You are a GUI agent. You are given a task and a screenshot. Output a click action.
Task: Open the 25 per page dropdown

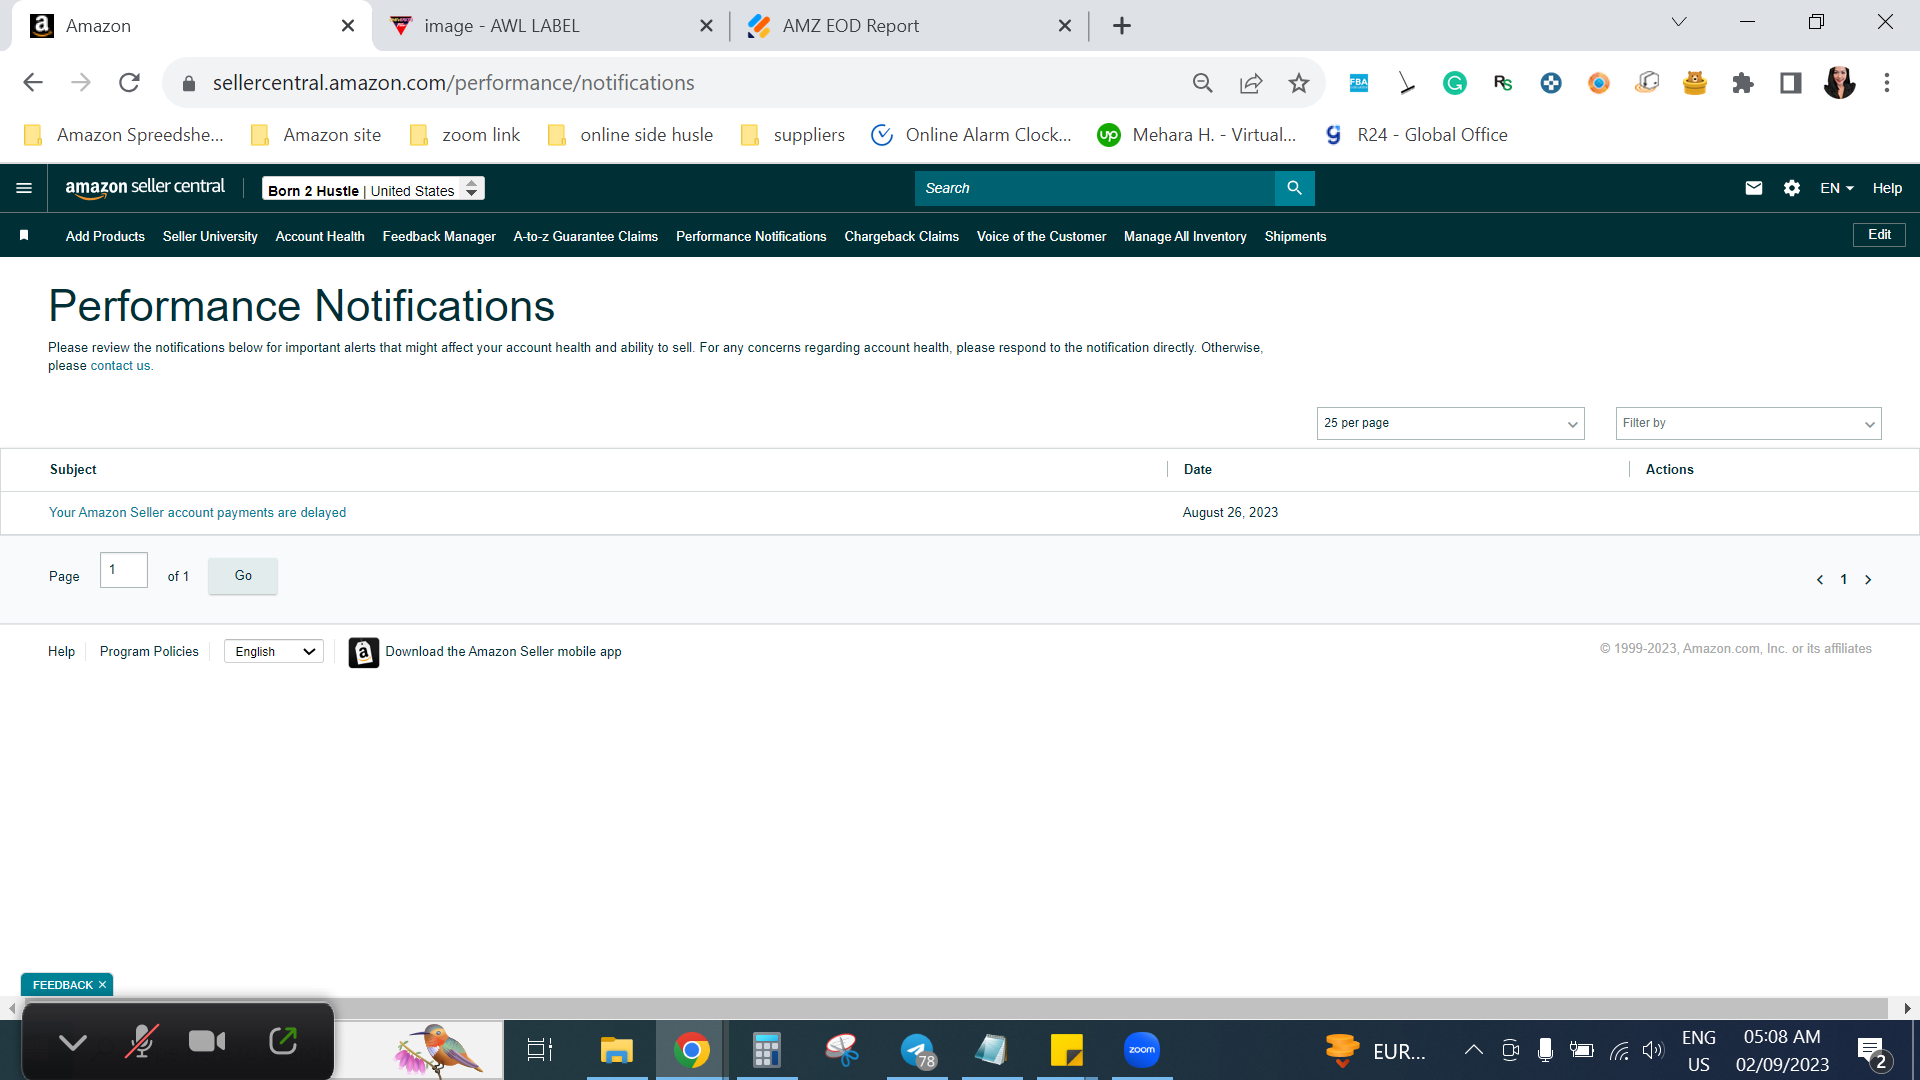tap(1450, 423)
